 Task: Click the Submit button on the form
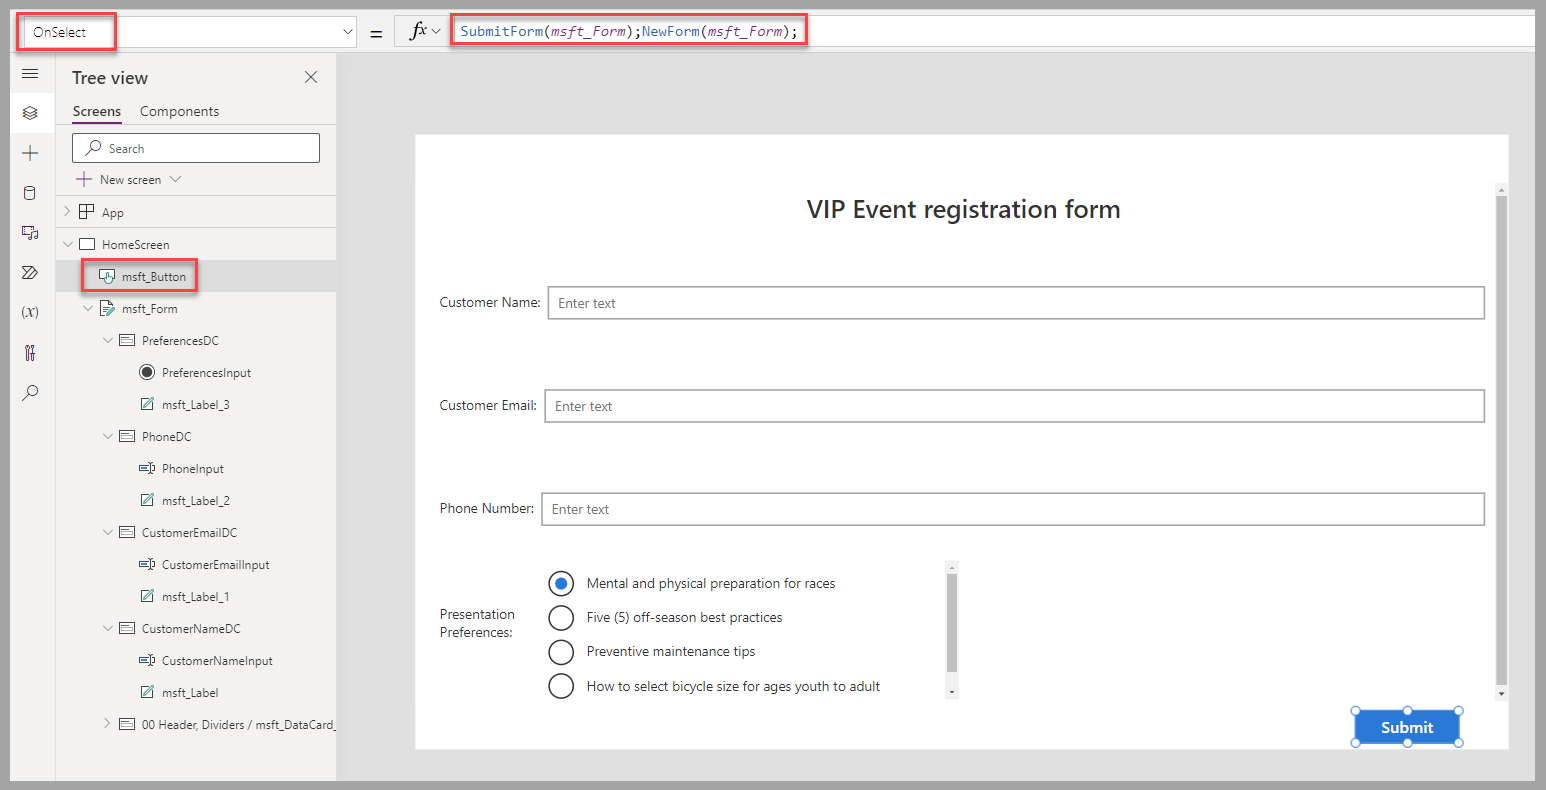pyautogui.click(x=1407, y=727)
